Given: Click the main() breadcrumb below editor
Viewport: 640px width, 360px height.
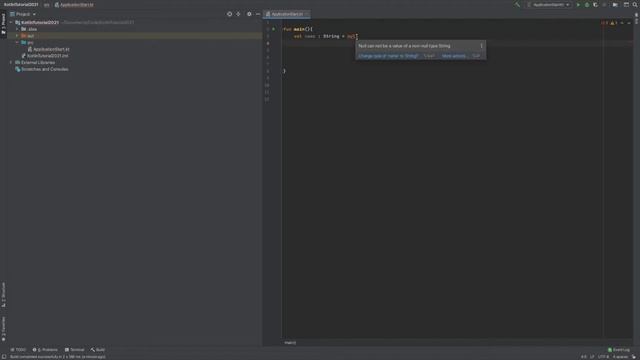Looking at the screenshot, I should tap(290, 343).
